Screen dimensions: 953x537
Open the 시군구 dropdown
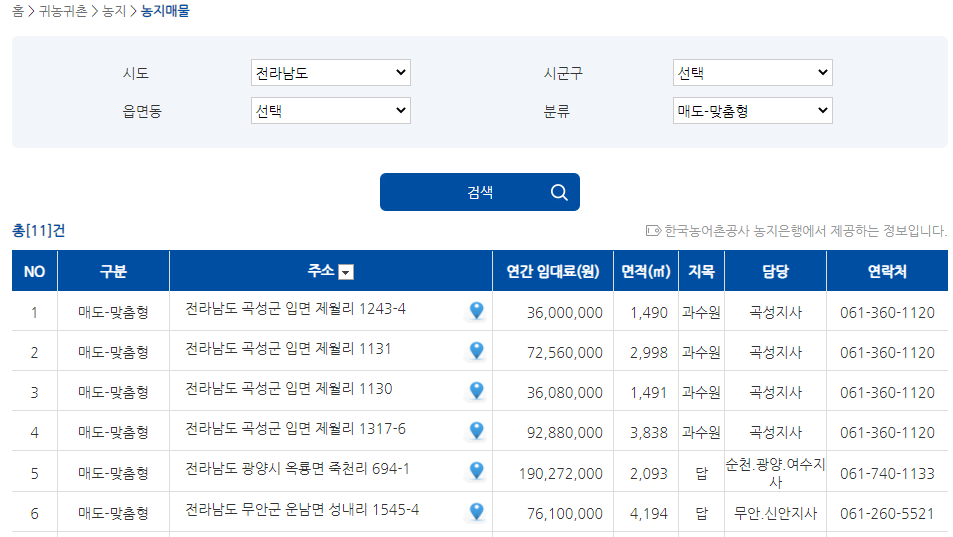752,73
